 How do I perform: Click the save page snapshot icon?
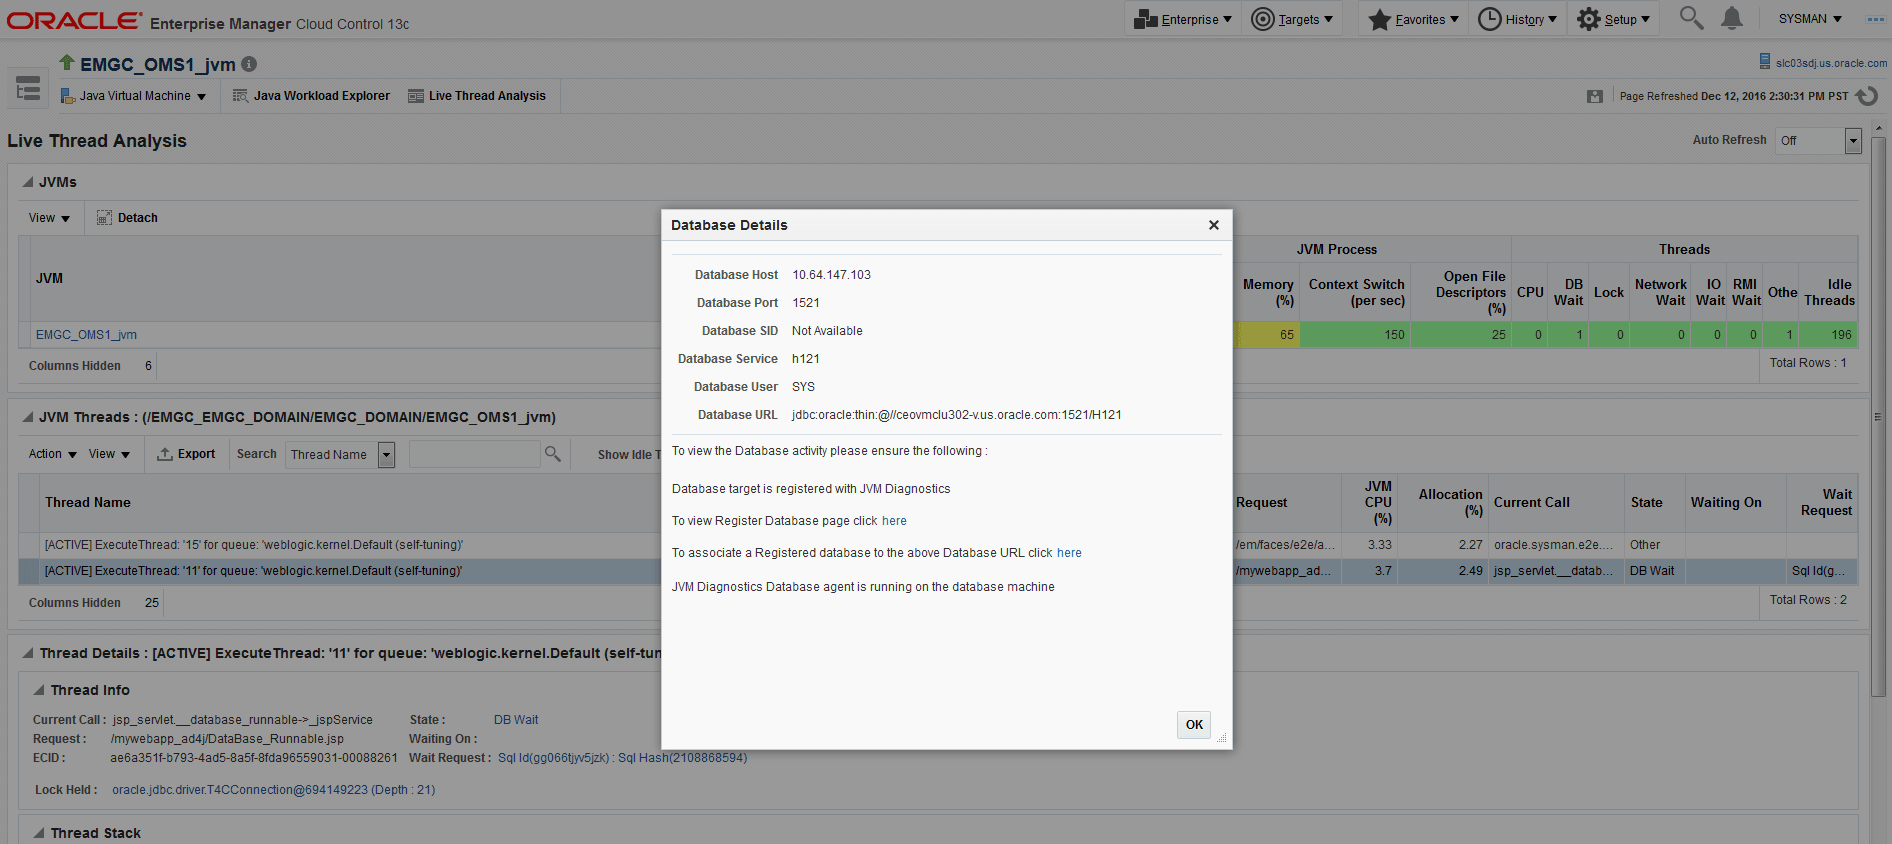[x=1595, y=96]
